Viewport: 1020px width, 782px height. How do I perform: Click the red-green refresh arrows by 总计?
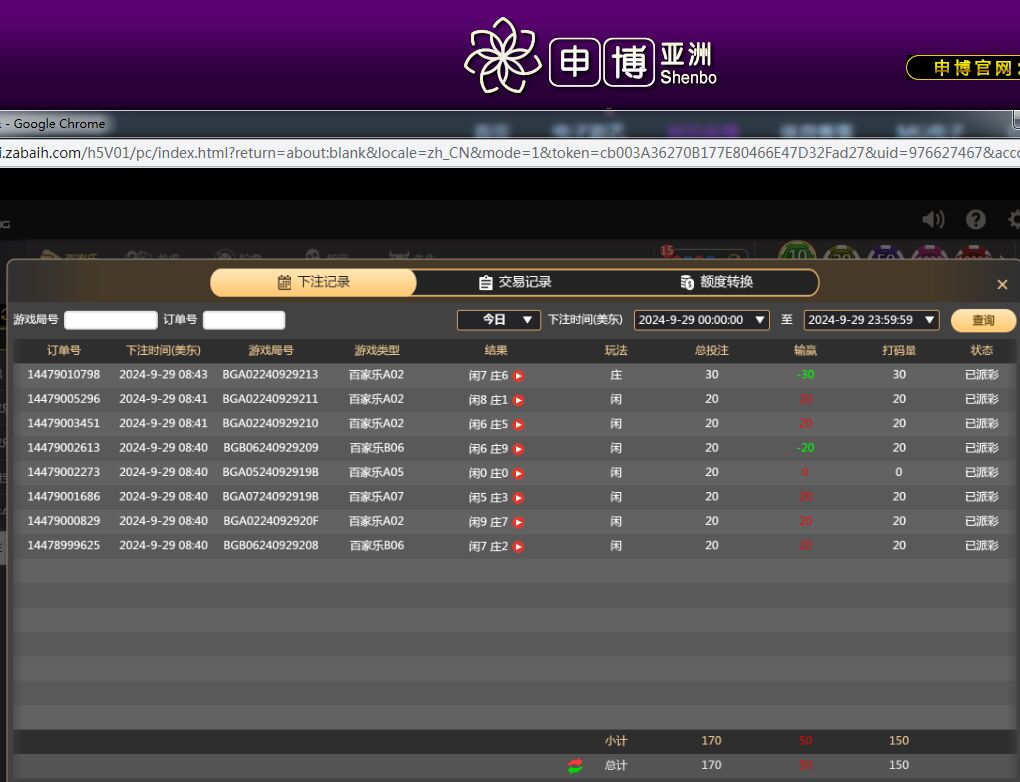click(575, 766)
